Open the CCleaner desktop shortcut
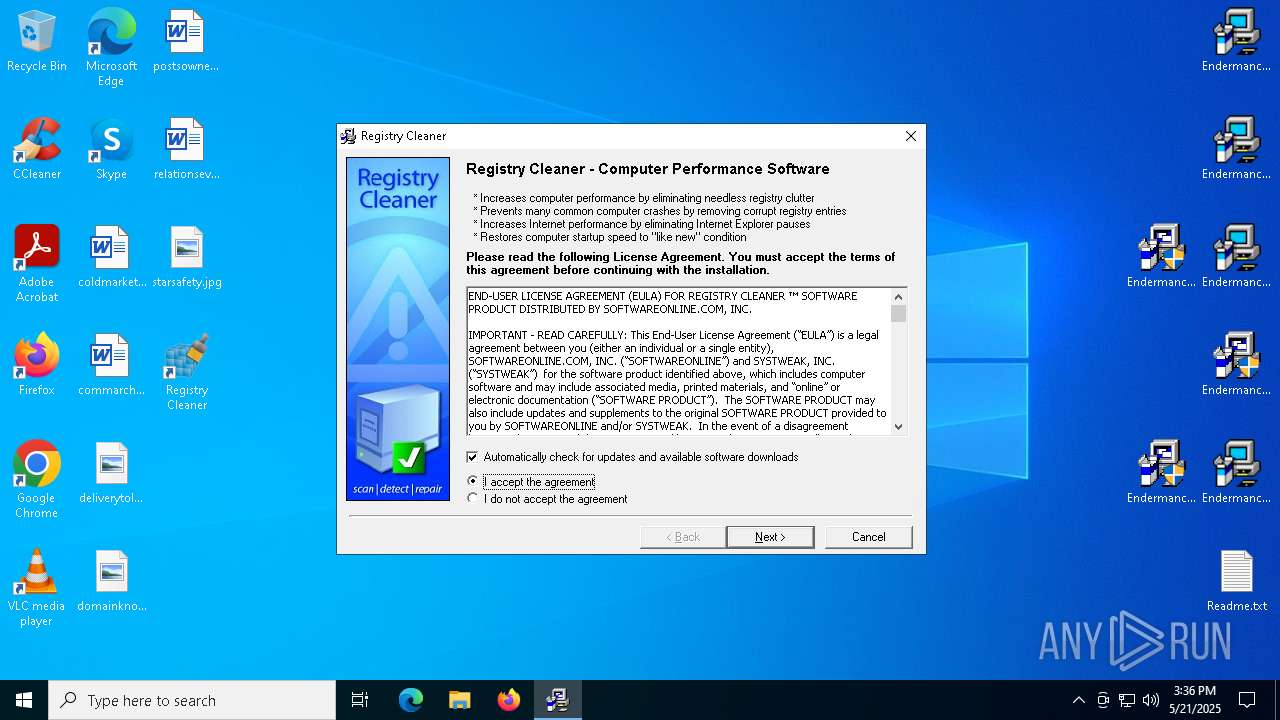The image size is (1280, 720). (x=37, y=149)
